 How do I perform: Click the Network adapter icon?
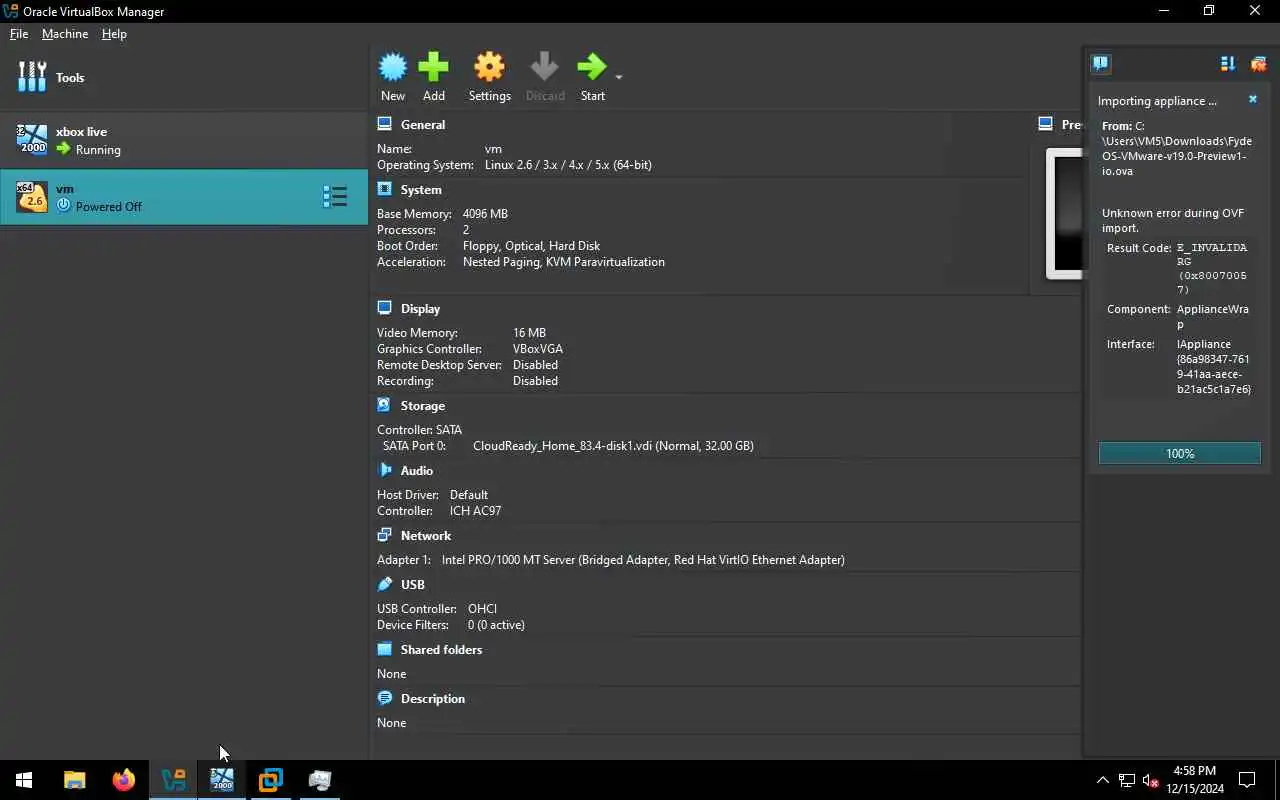385,535
